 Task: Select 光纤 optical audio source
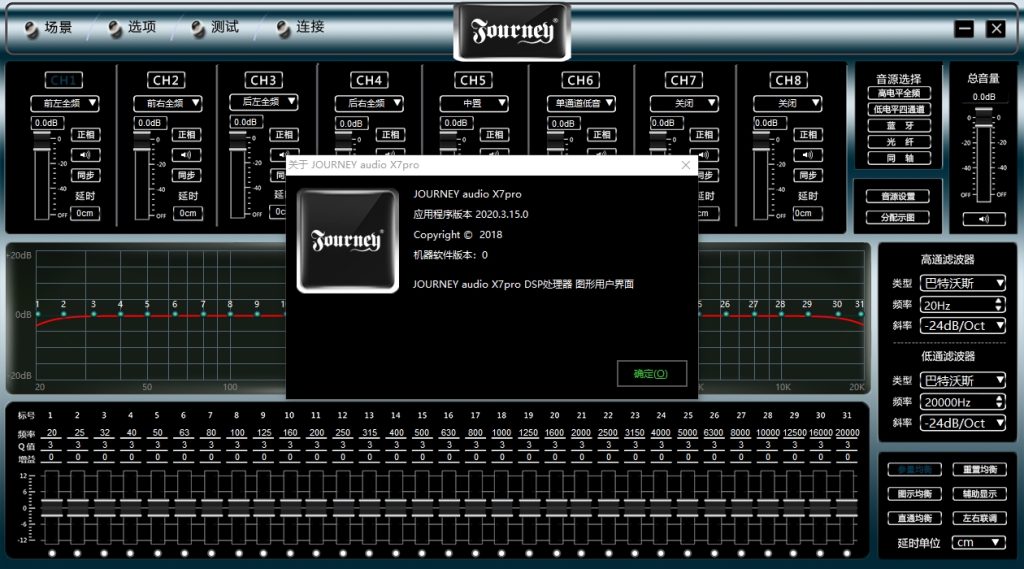tap(899, 142)
